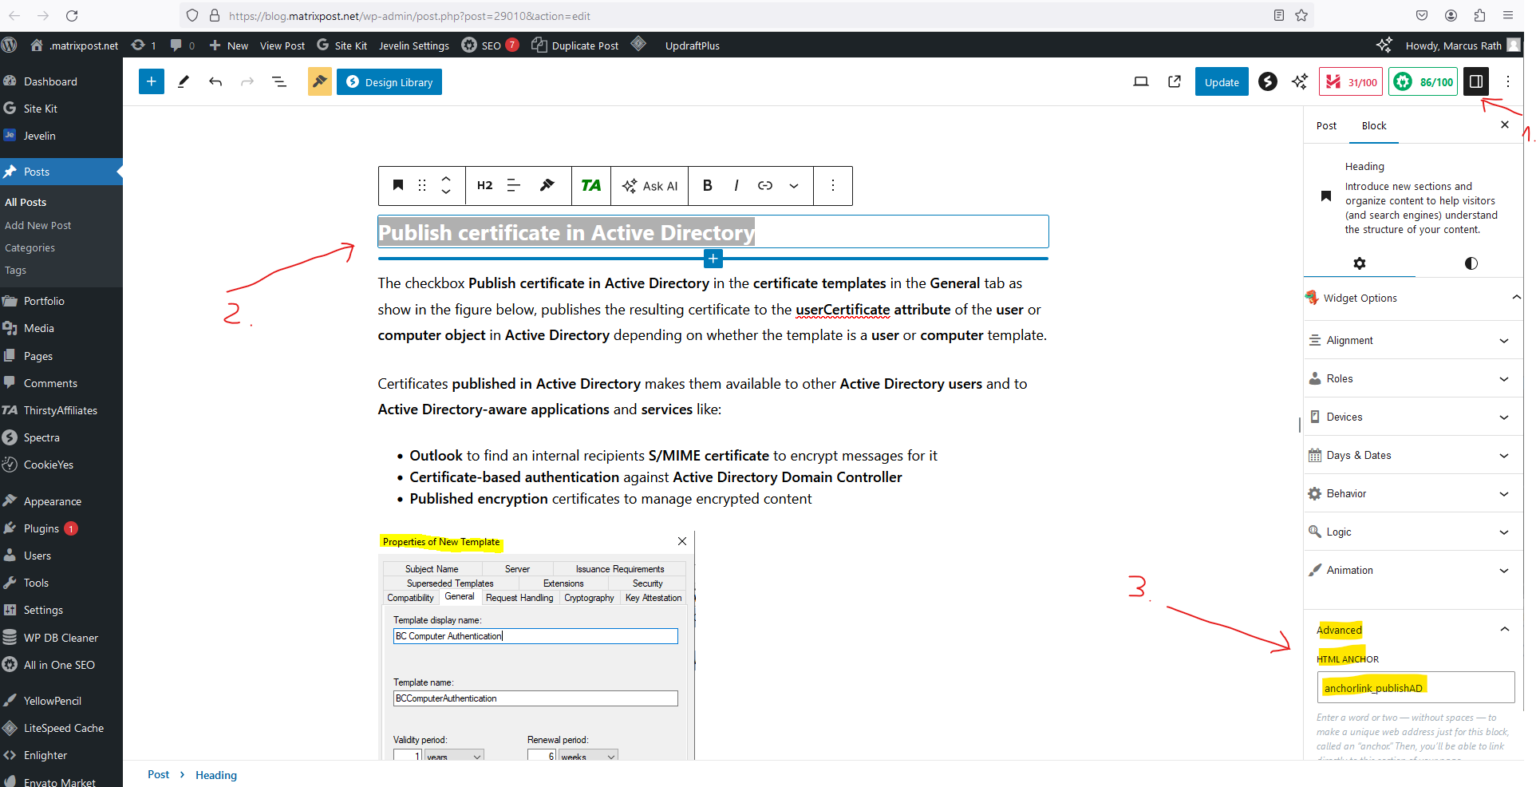
Task: Open the block inserter with the plus icon
Action: [x=151, y=81]
